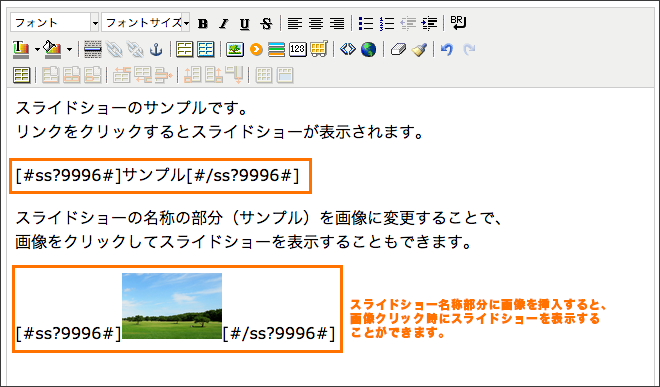Click the shopping cart icon

(x=319, y=50)
